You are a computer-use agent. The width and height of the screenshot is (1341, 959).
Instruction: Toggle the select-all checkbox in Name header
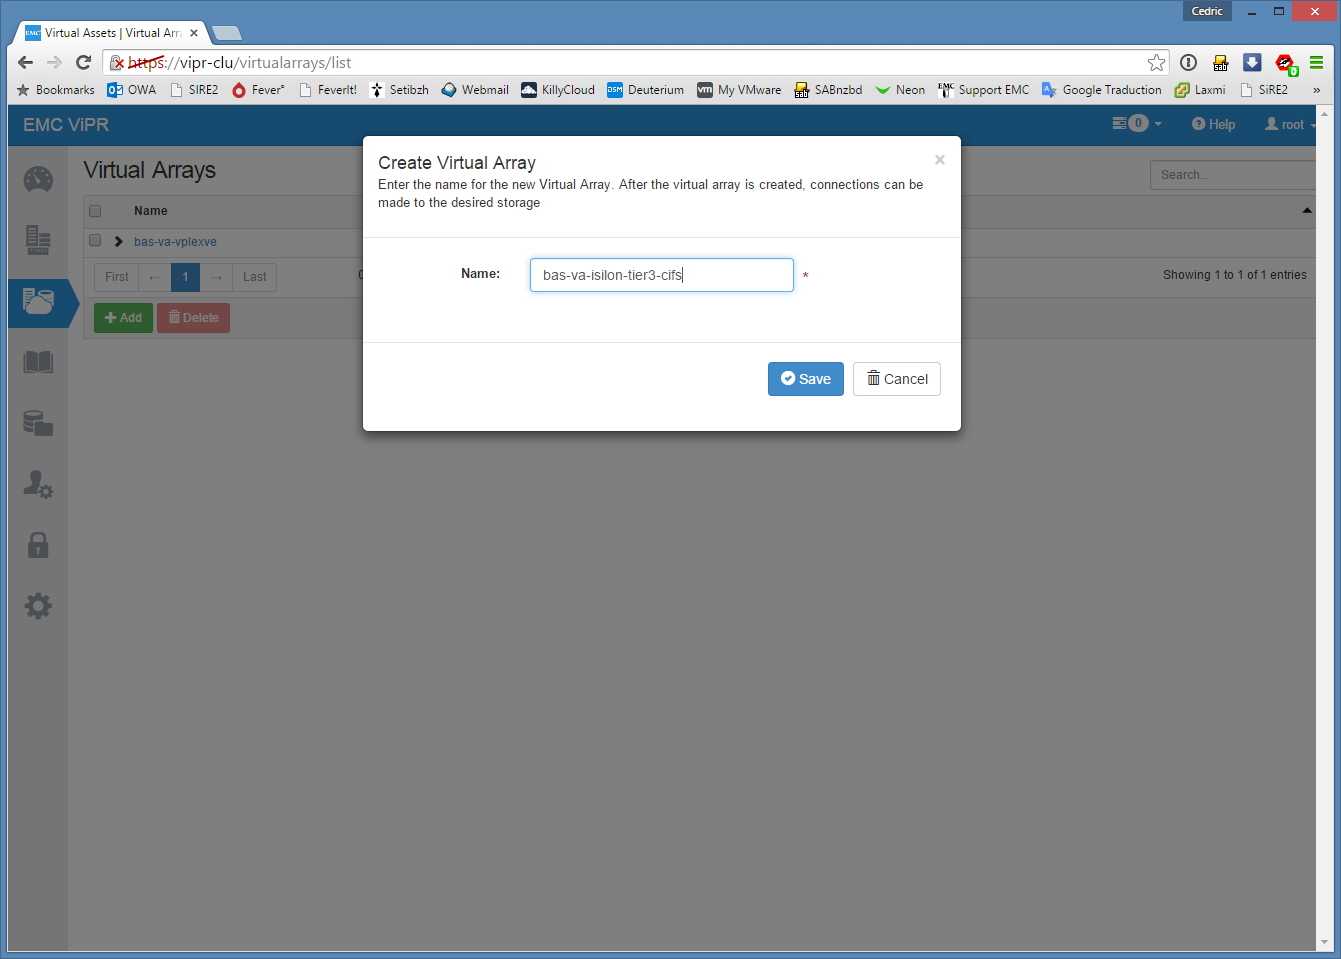point(95,211)
